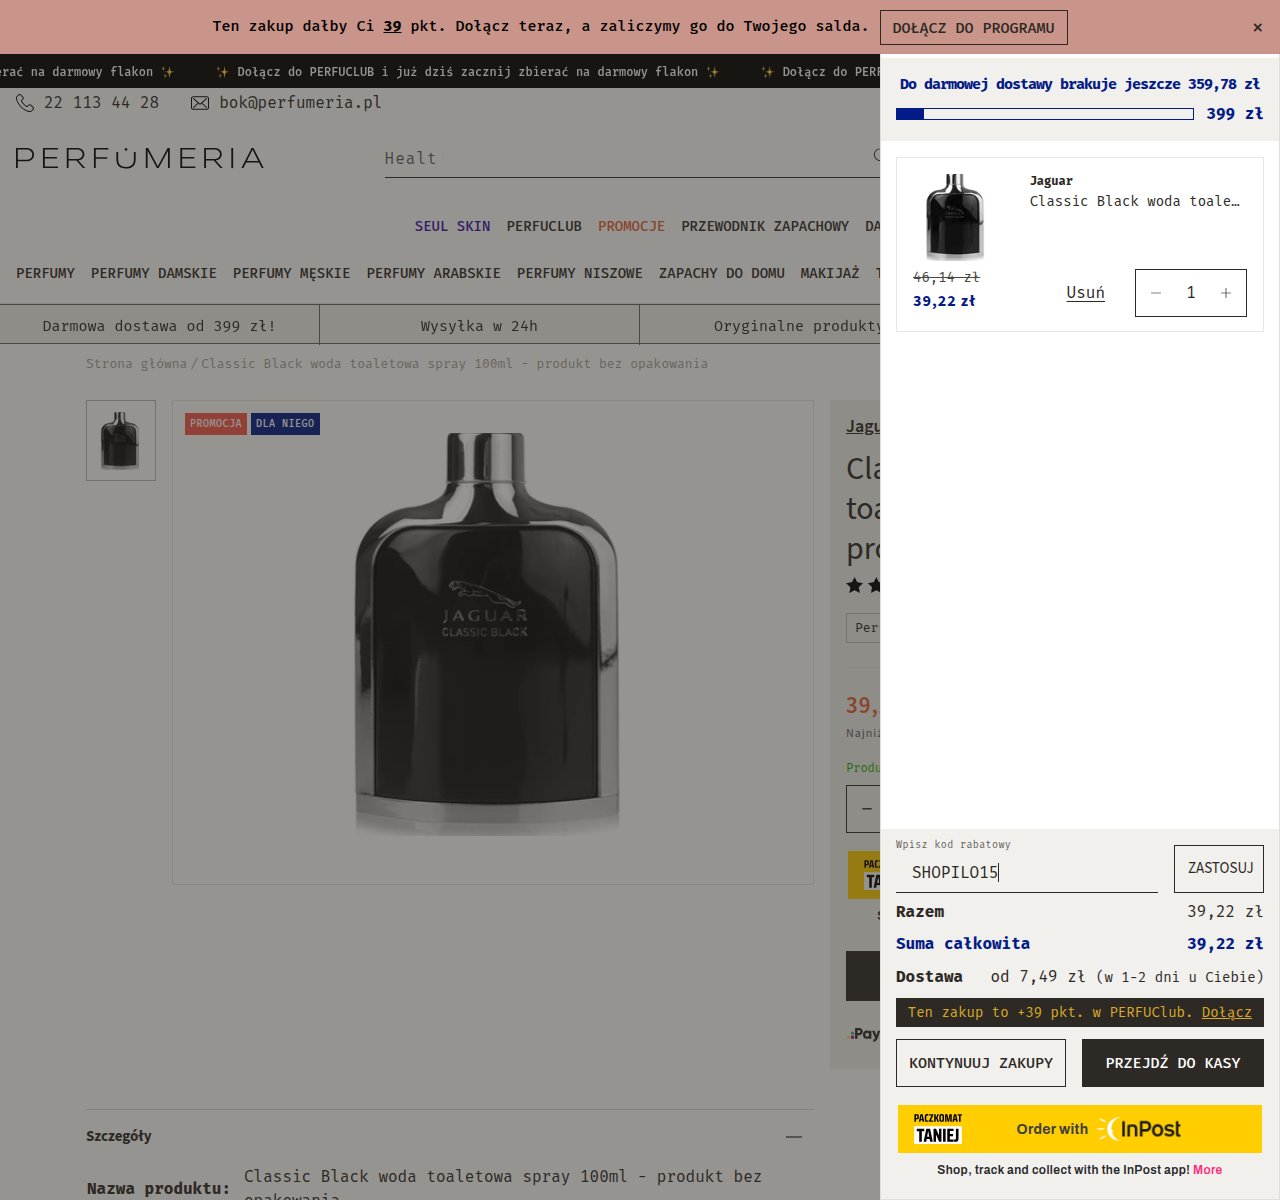Open the ZAPACHY DO DOMU category
The height and width of the screenshot is (1200, 1280).
(722, 273)
